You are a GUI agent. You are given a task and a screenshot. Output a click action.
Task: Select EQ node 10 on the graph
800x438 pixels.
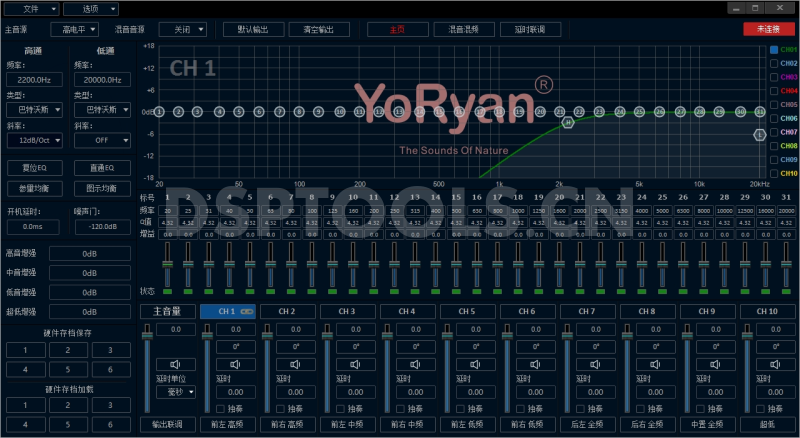tap(340, 112)
